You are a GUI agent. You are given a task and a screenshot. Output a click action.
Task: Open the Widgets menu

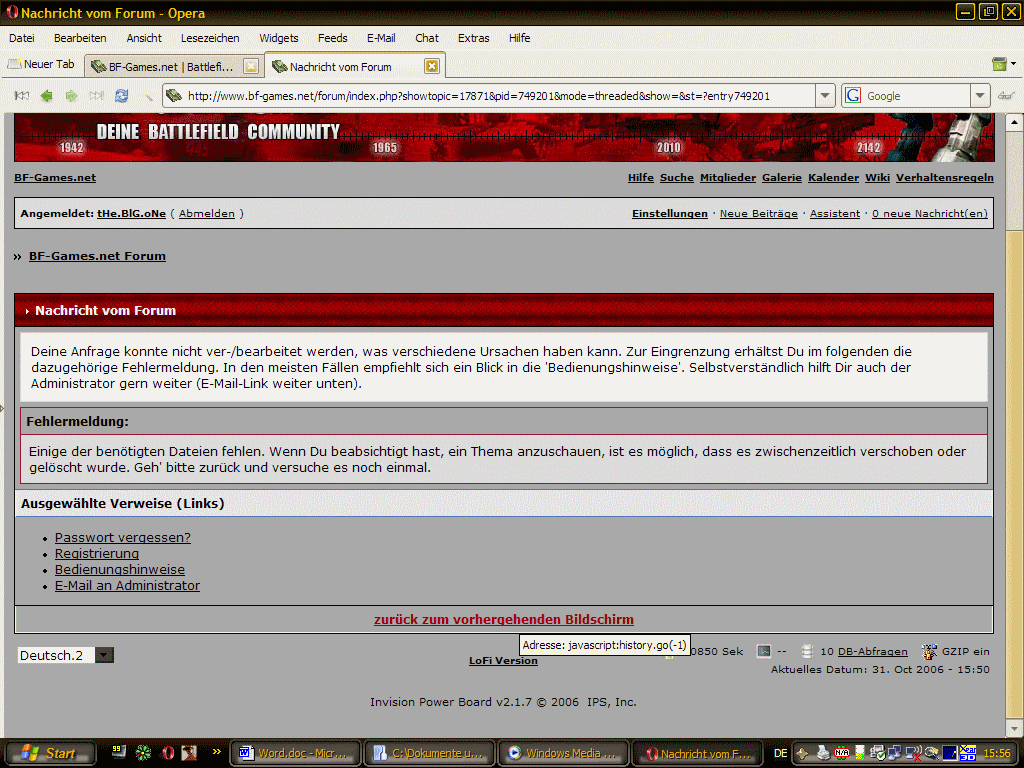click(278, 38)
